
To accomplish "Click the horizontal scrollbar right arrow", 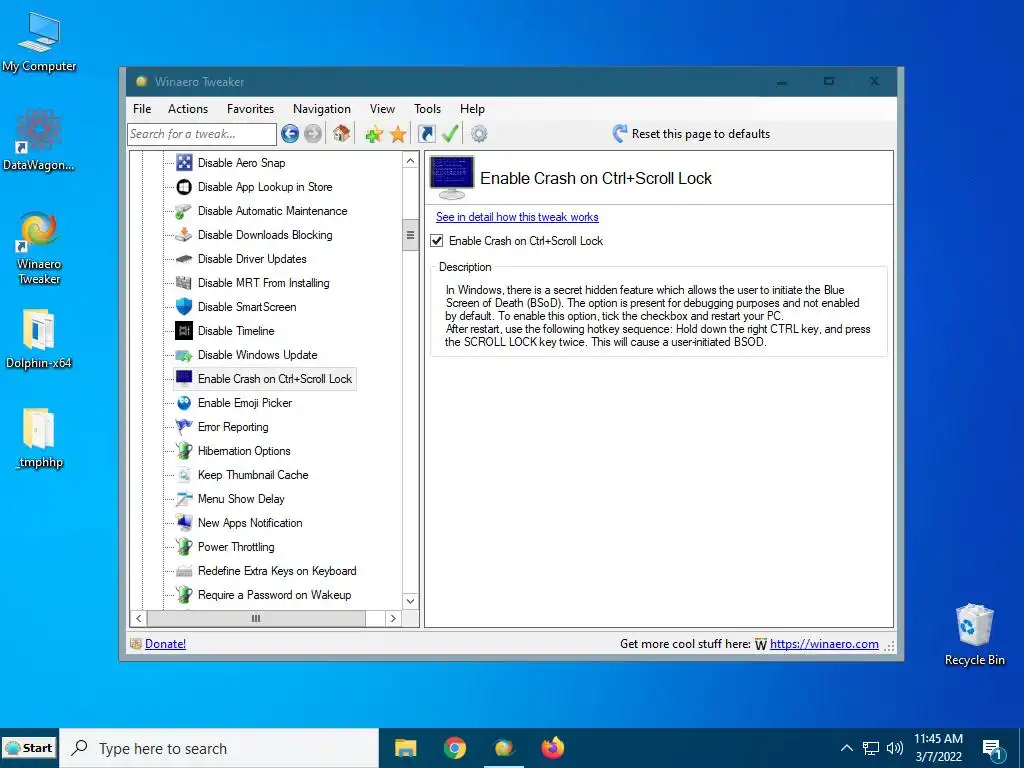I will click(x=392, y=618).
